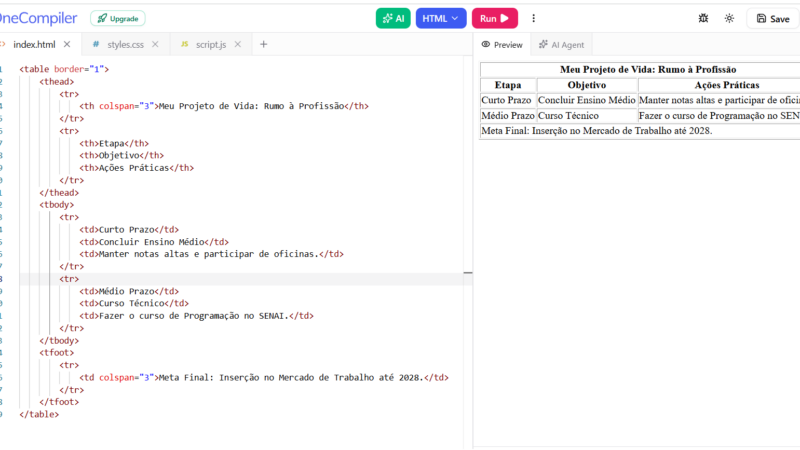Click 'Fazer o curso de Programação' preview cell
This screenshot has height=450, width=800.
[719, 116]
